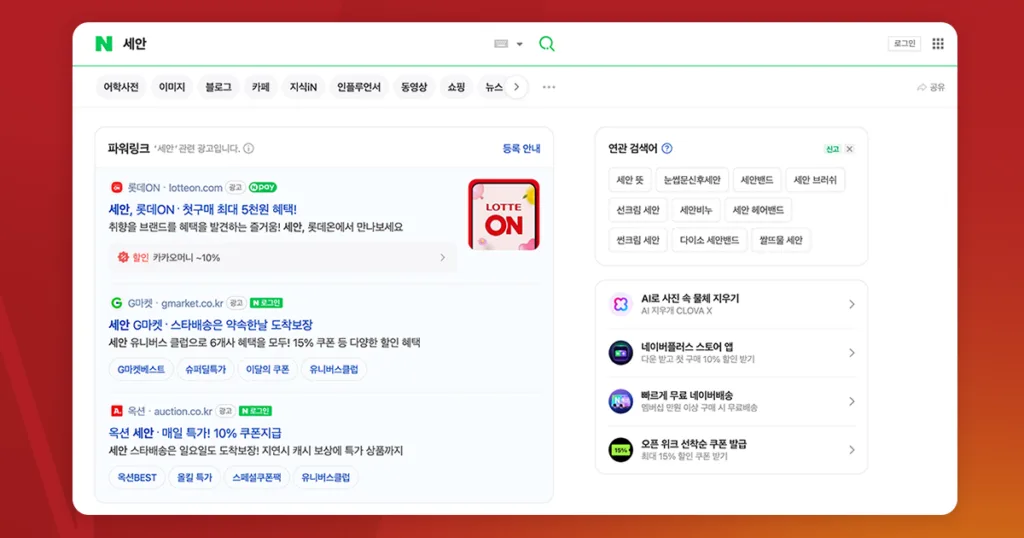Click the 롯데ON favicon icon
The width and height of the screenshot is (1024, 538).
coord(116,187)
